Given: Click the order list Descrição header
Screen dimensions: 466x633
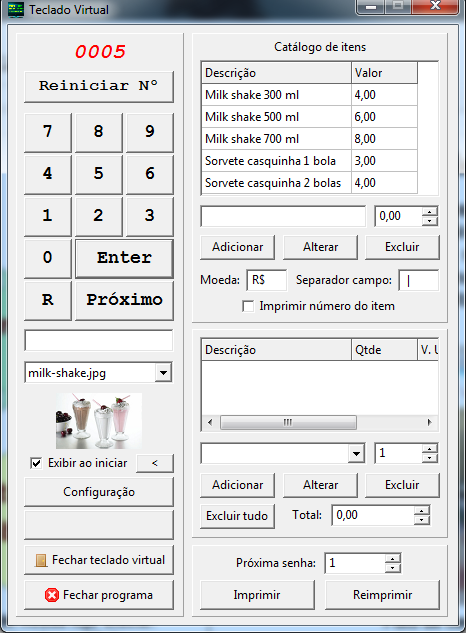Looking at the screenshot, I should [276, 350].
